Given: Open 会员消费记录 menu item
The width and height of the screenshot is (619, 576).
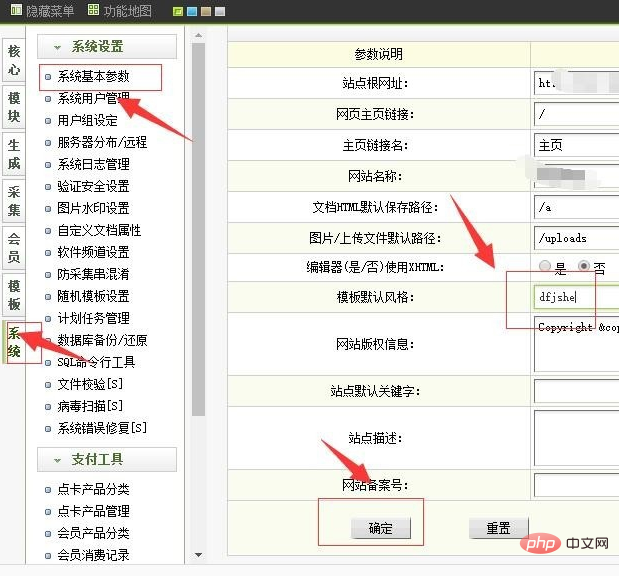Looking at the screenshot, I should [x=93, y=555].
